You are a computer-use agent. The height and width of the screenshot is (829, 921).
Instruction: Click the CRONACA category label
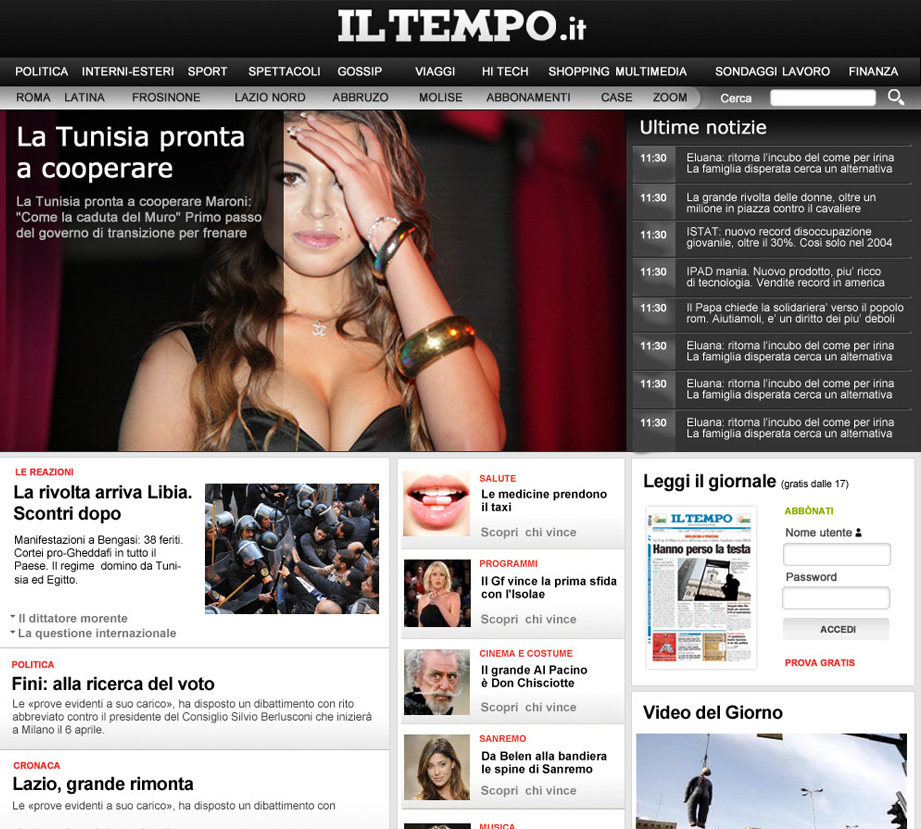(x=36, y=766)
